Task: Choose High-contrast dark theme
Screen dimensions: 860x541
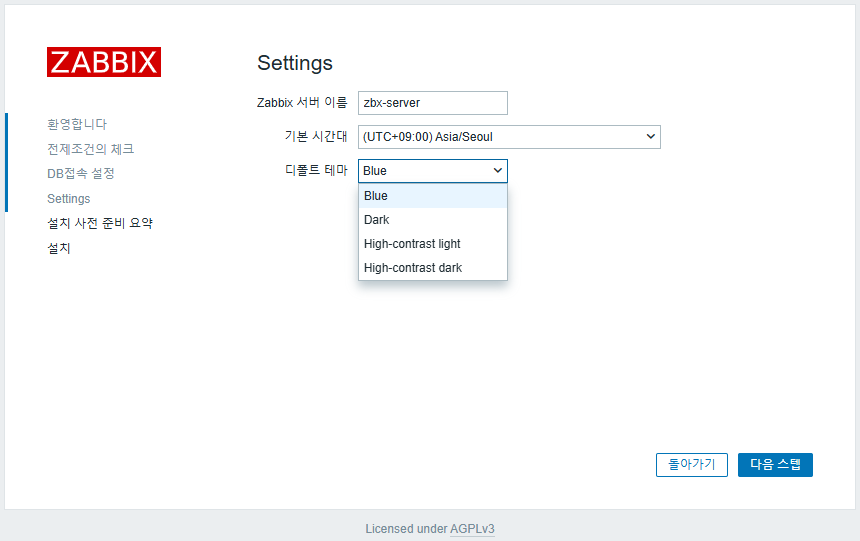Action: [433, 268]
